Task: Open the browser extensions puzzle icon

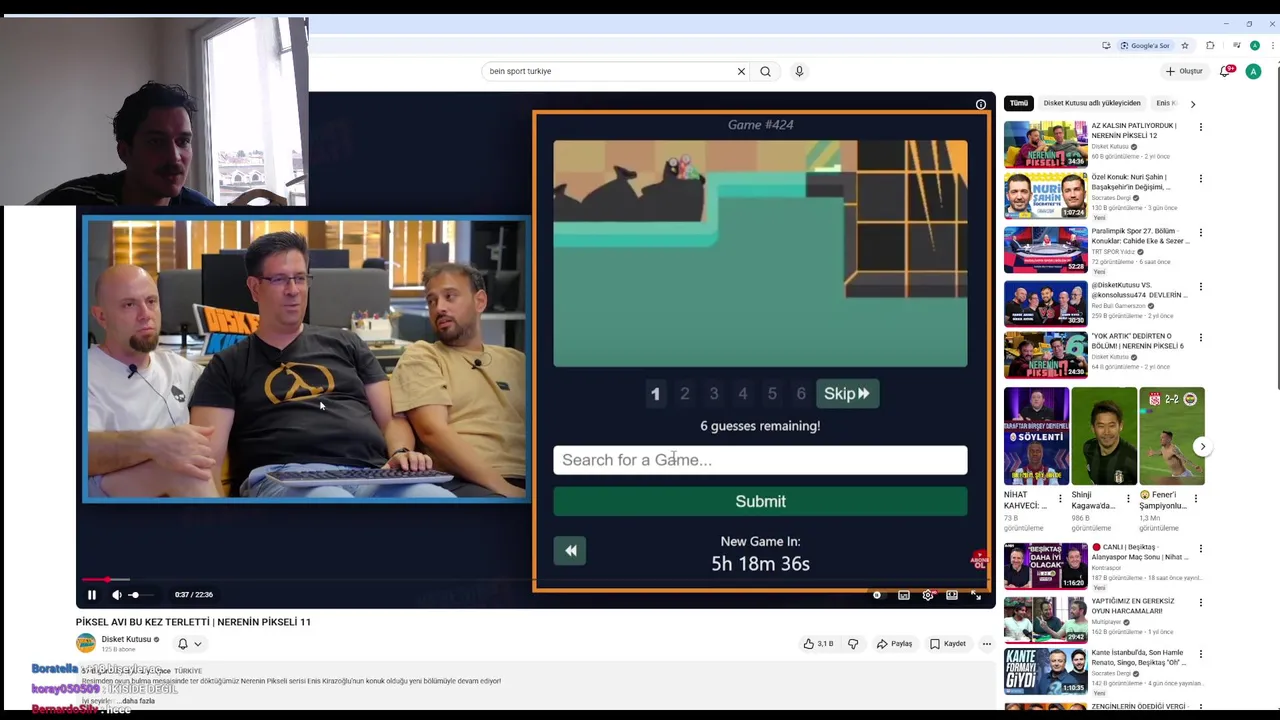Action: pyautogui.click(x=1210, y=45)
